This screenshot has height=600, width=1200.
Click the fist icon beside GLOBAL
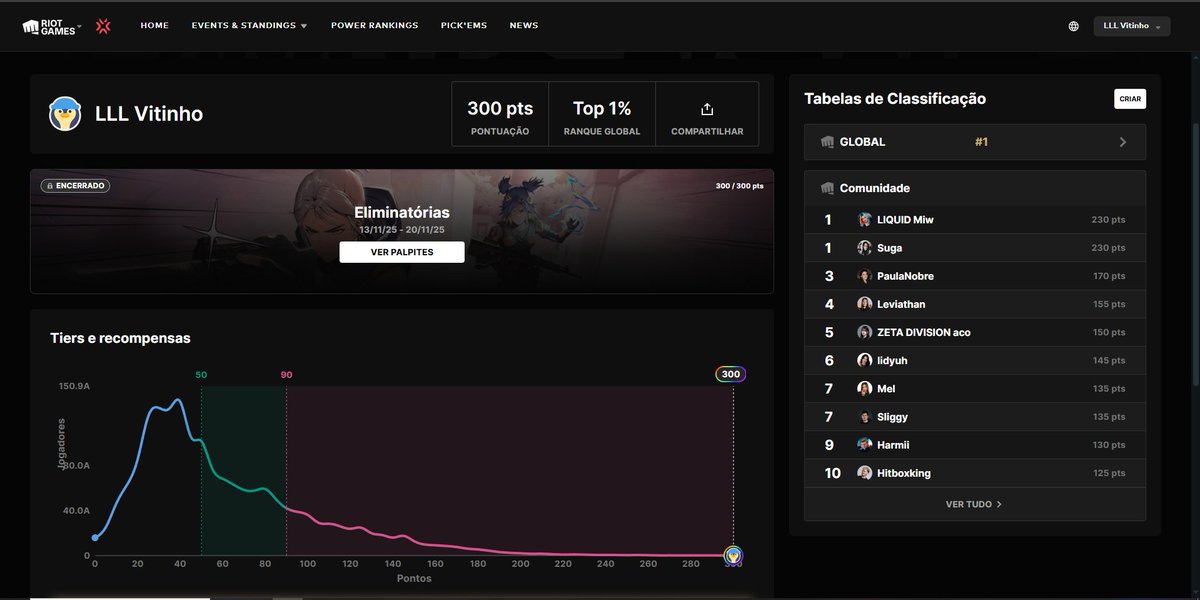coord(827,142)
